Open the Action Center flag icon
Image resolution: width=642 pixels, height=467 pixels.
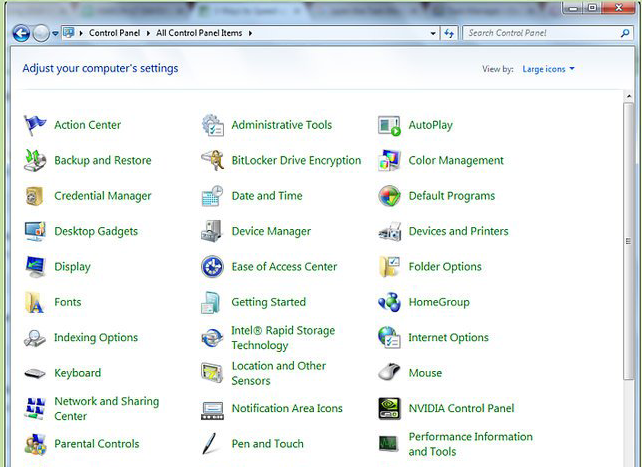point(35,125)
